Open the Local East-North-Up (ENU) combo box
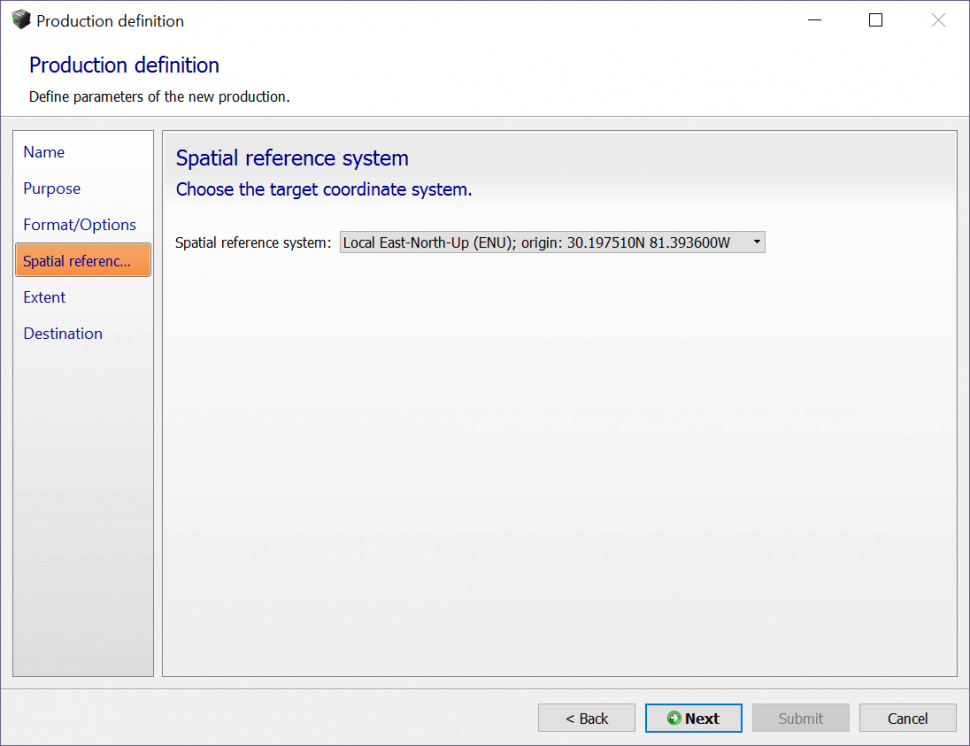This screenshot has height=746, width=970. click(545, 242)
